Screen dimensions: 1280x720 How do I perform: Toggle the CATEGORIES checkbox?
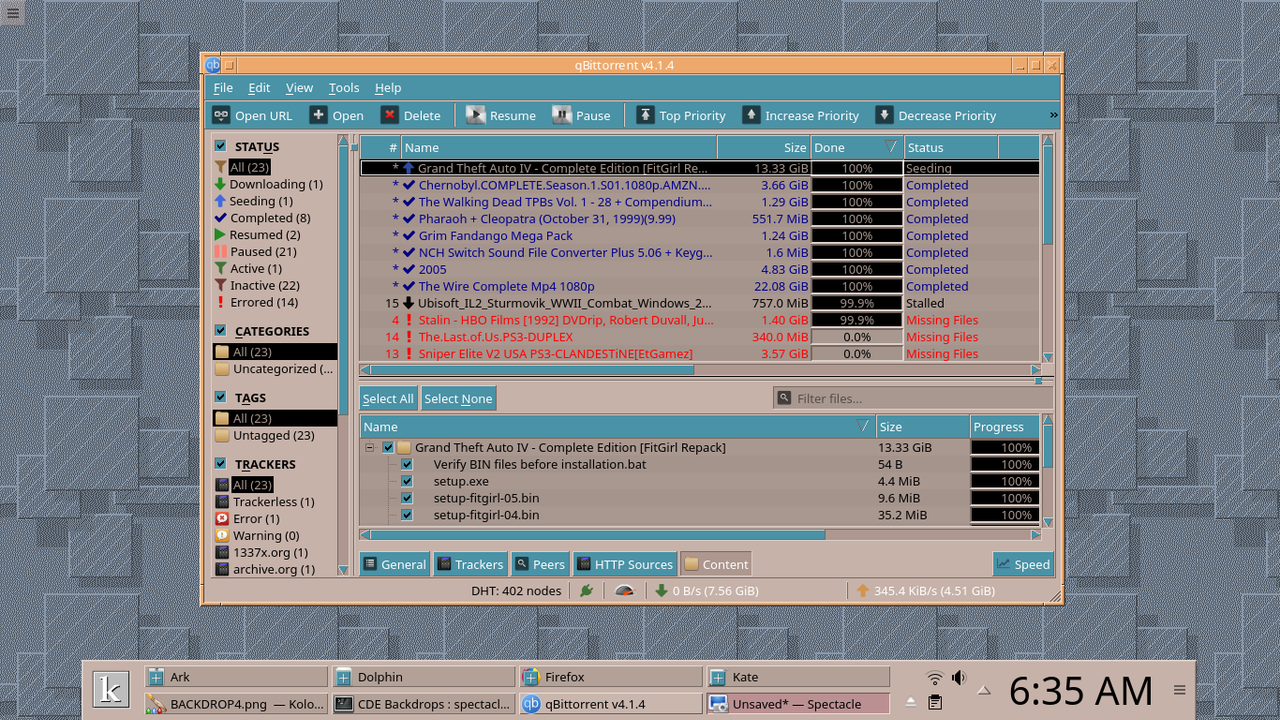pos(221,330)
